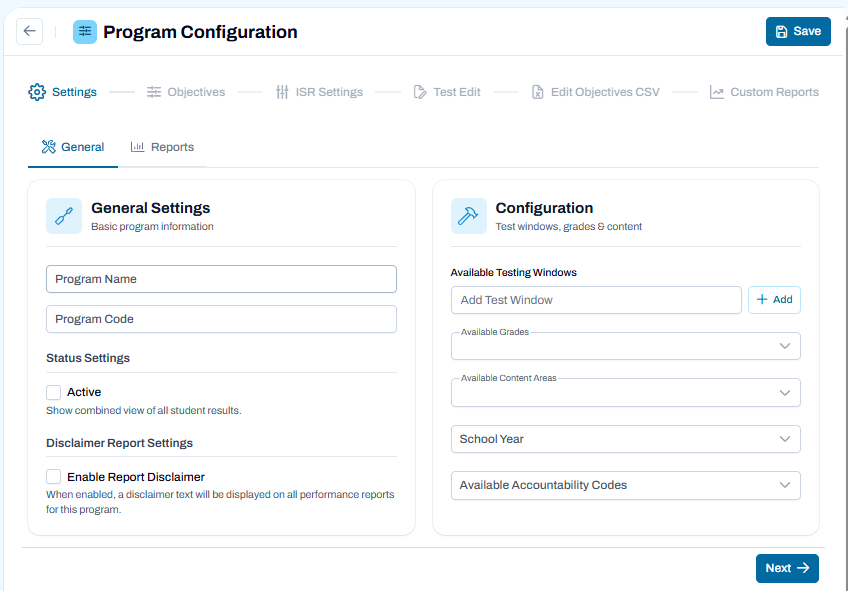The height and width of the screenshot is (591, 848).
Task: Check Enable Report Disclaimer
Action: click(54, 476)
